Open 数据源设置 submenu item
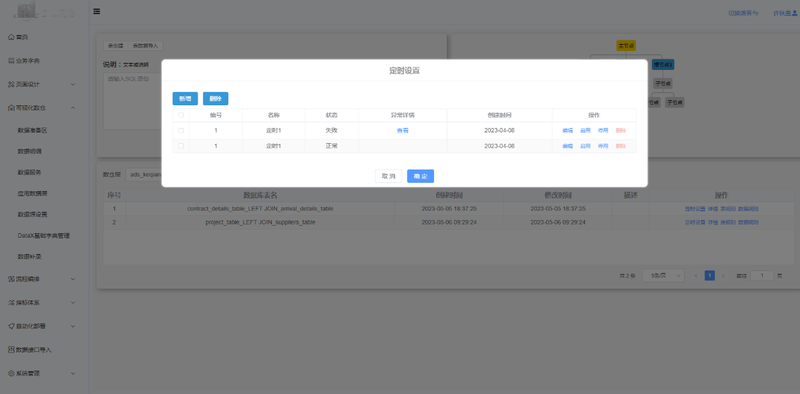 pyautogui.click(x=33, y=214)
